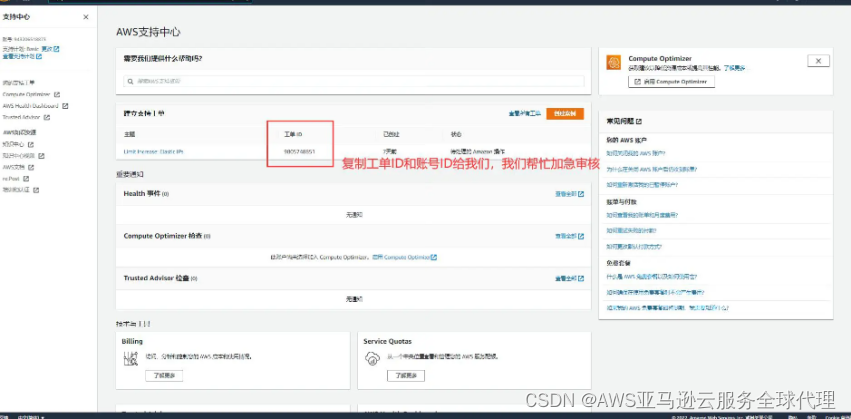Click the Billing card icon
This screenshot has height=419, width=851.
(130, 359)
